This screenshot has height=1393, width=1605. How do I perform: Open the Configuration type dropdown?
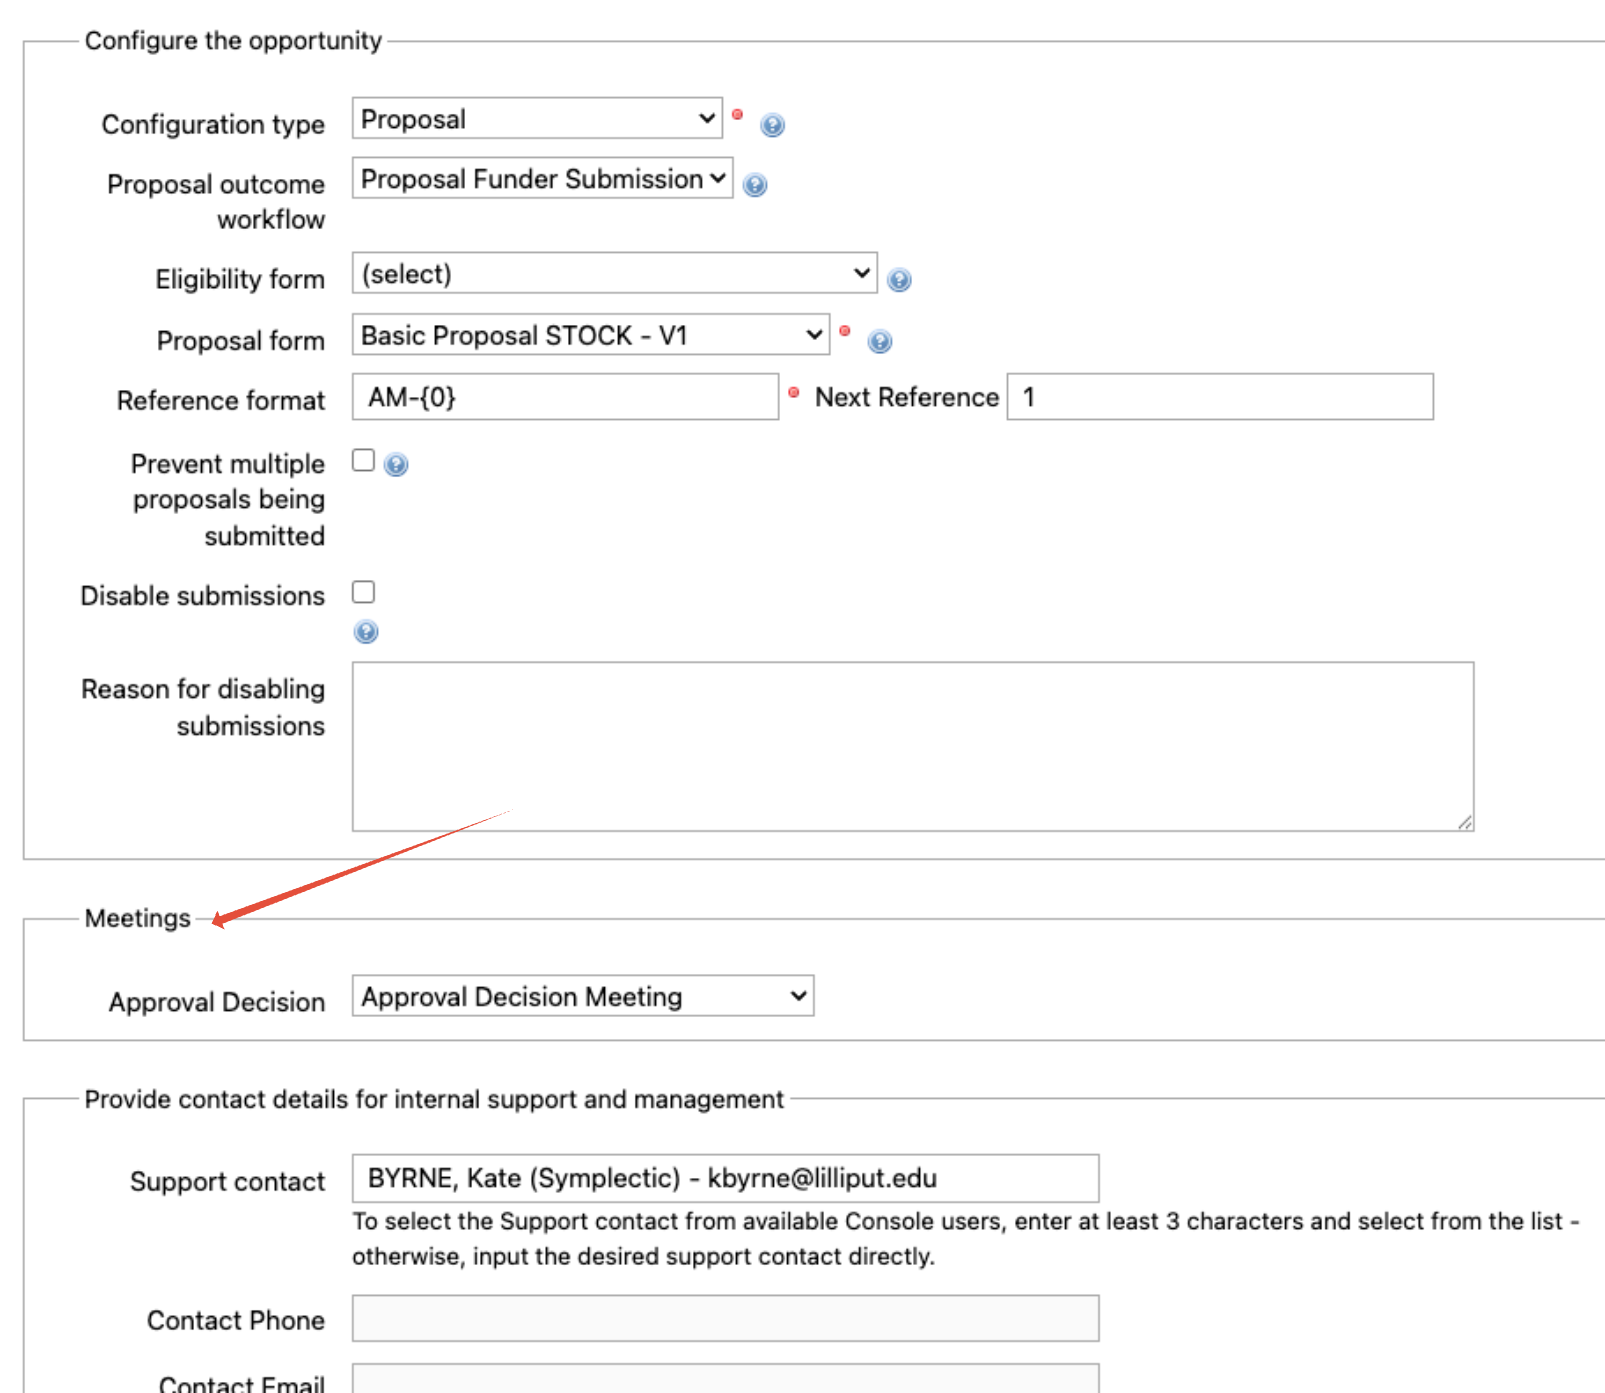(x=537, y=119)
